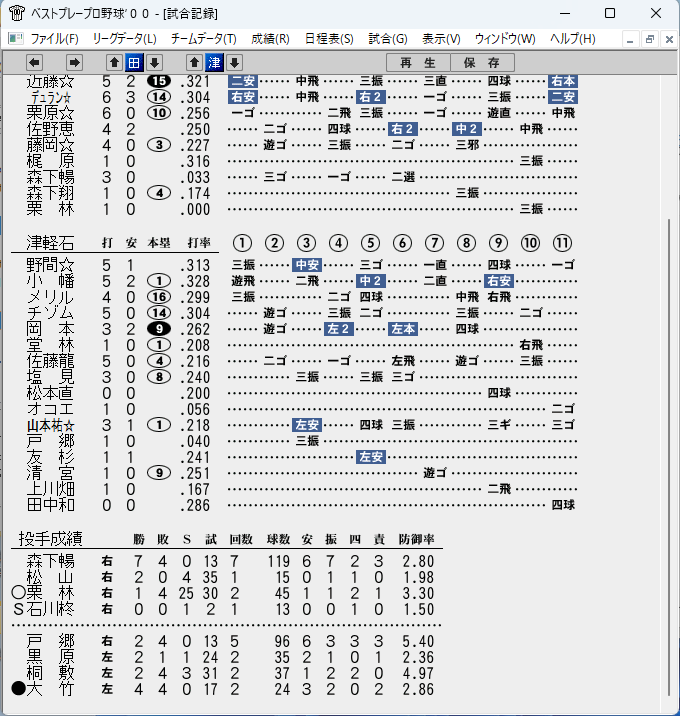
Task: Open the リーグデータ(L) menu
Action: tap(124, 39)
